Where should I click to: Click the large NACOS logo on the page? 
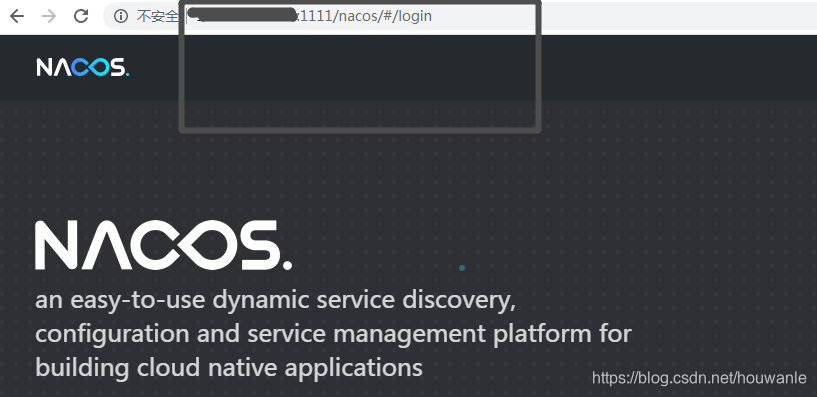(164, 245)
